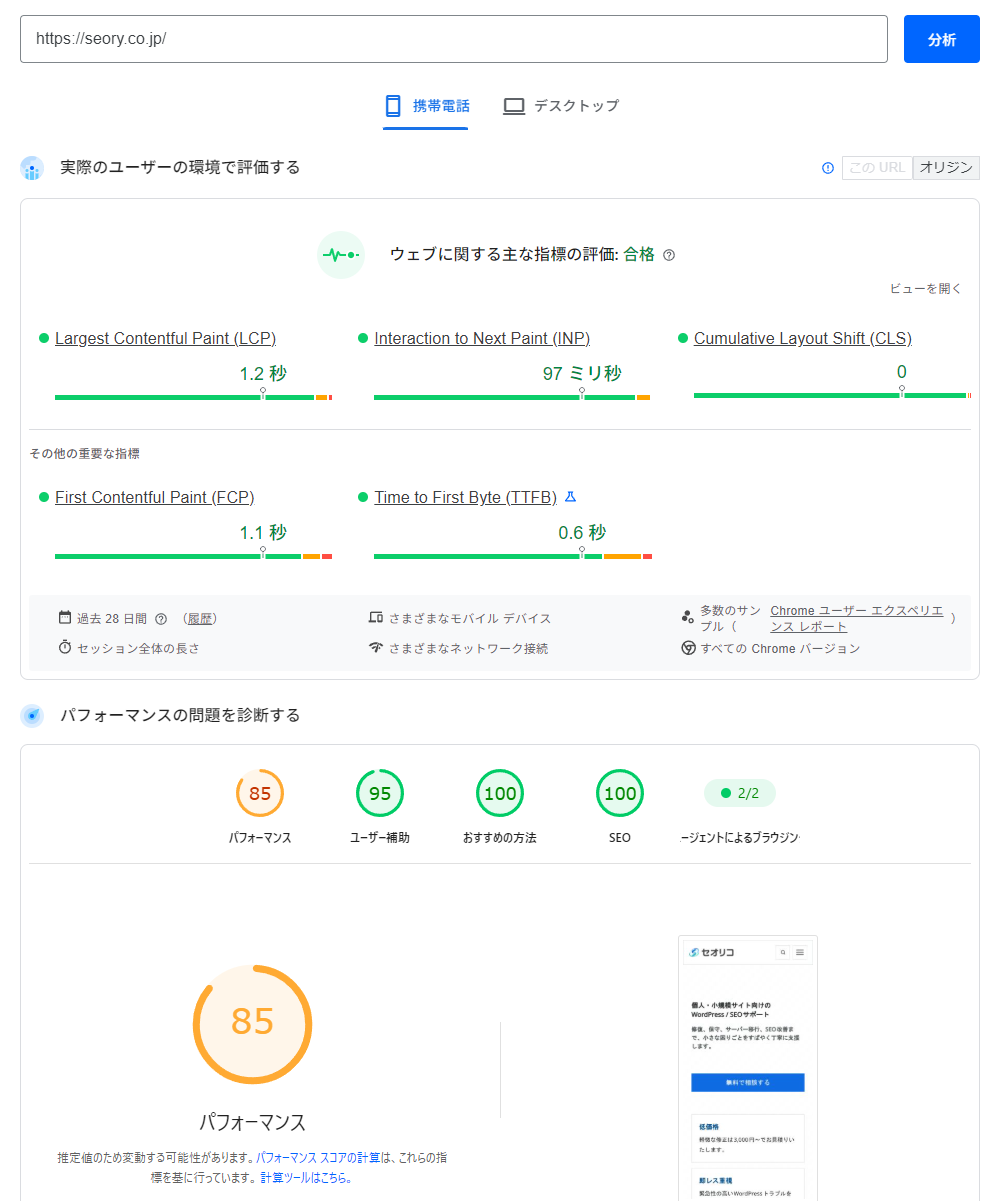The height and width of the screenshot is (1201, 997).
Task: Click the help icon after 過去 28 日間
Action: tap(161, 619)
